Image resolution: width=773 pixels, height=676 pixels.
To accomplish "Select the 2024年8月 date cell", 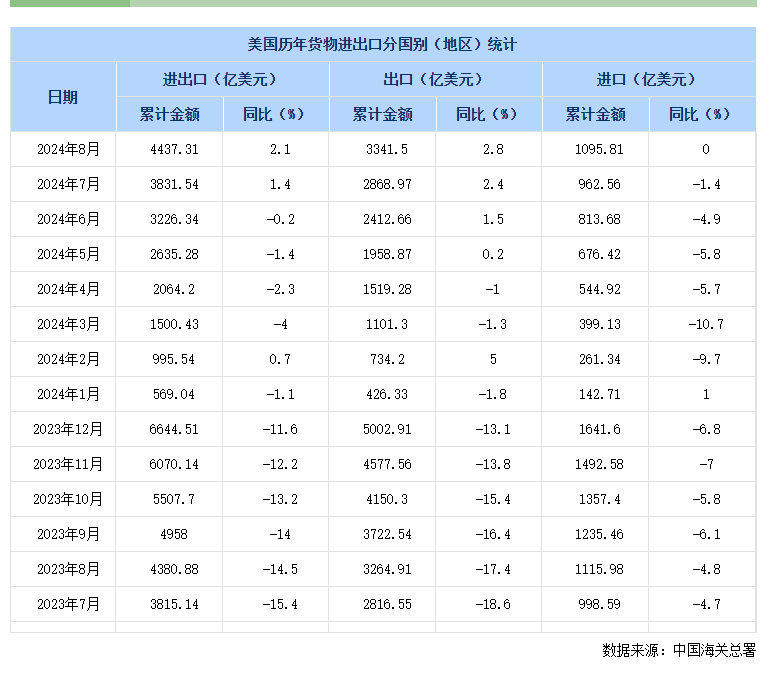I will [68, 149].
